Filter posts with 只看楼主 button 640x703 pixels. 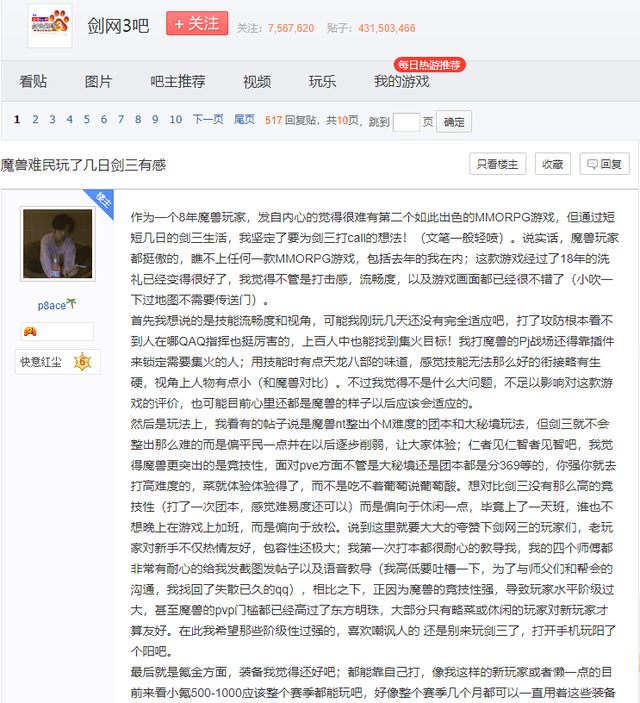click(497, 164)
